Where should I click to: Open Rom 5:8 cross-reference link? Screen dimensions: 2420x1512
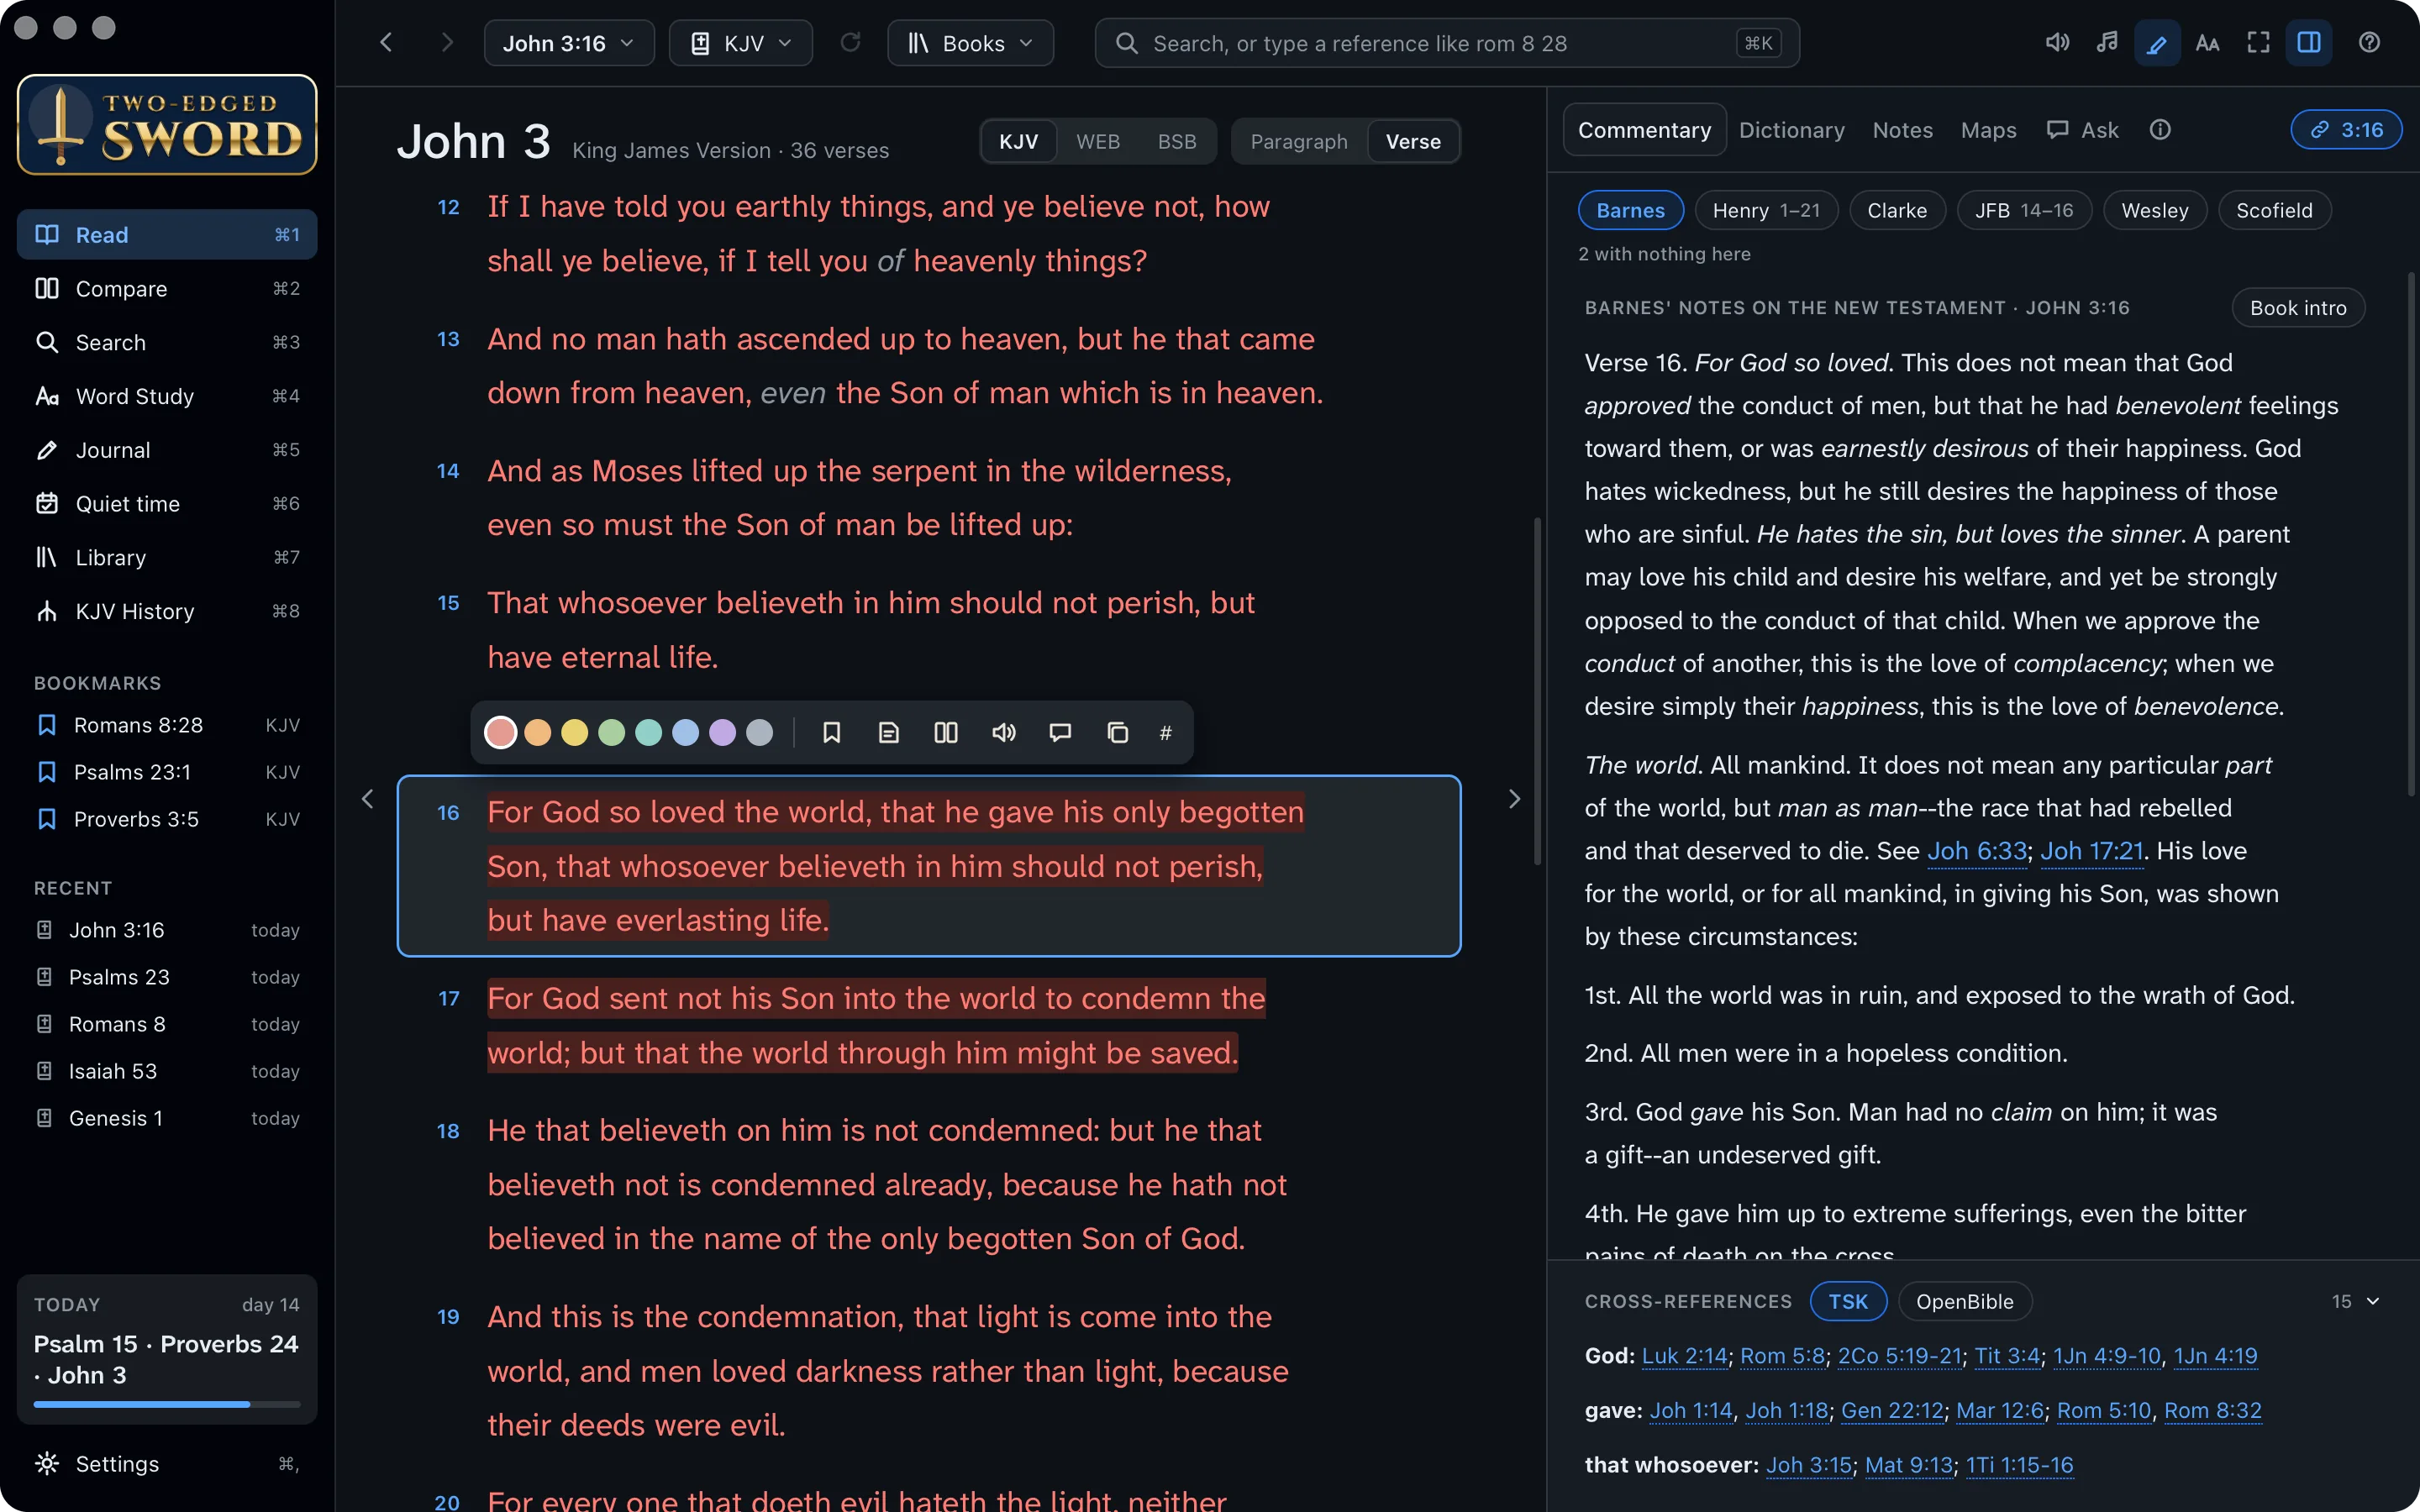coord(1782,1356)
